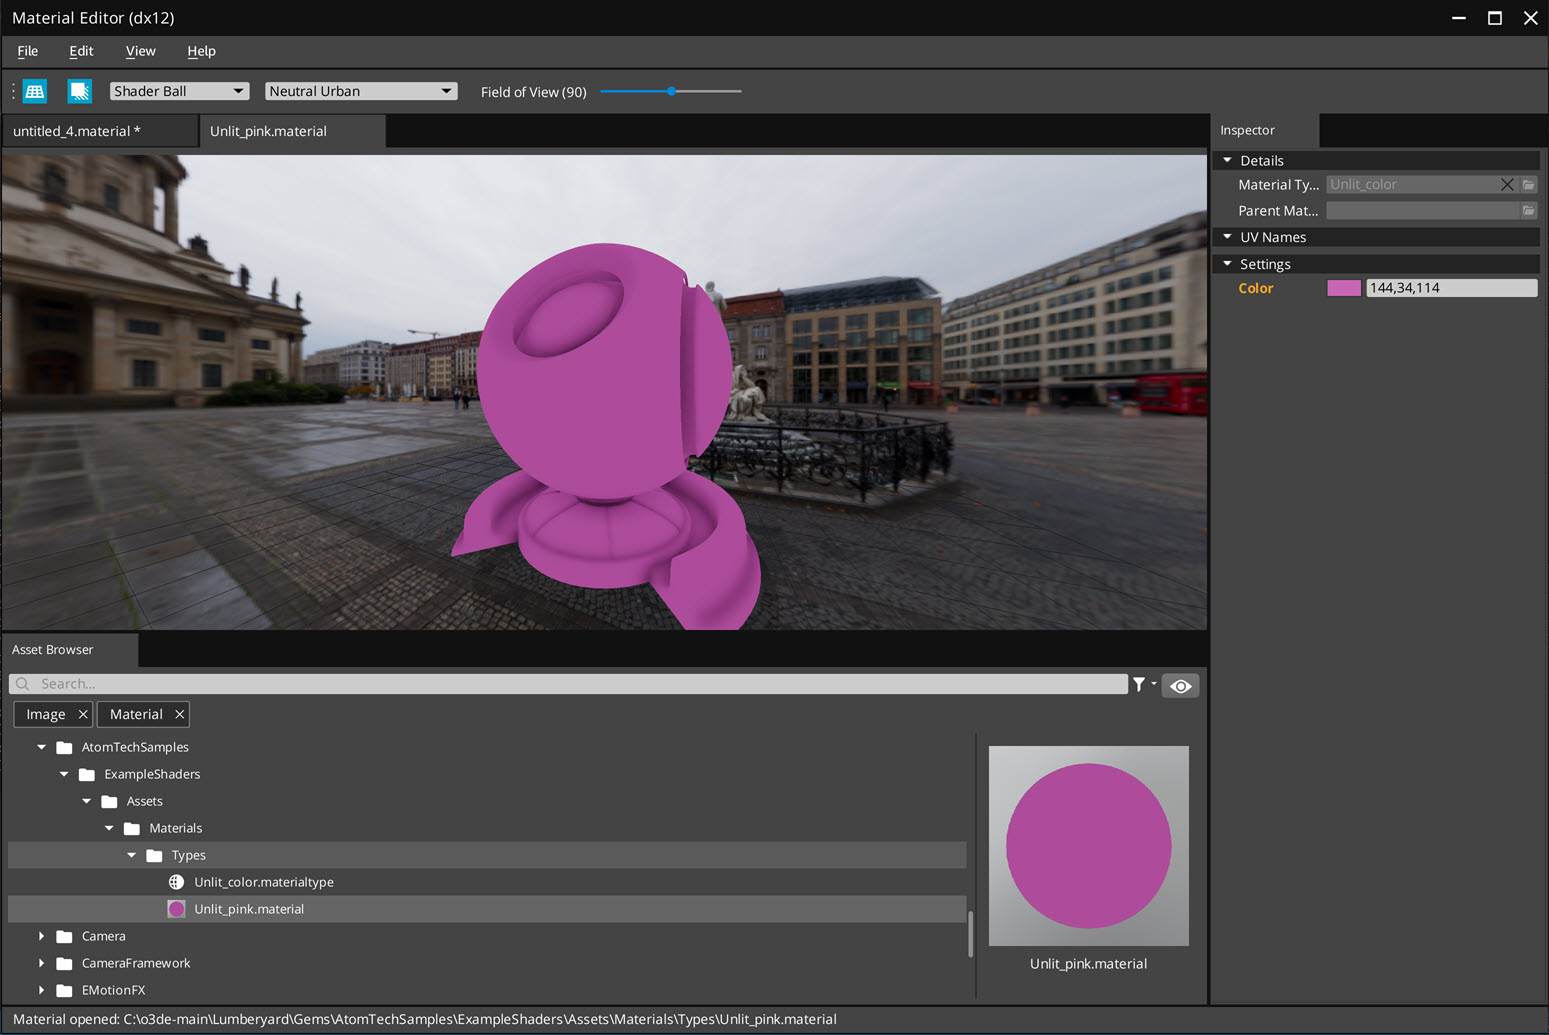
Task: Click the search magnifier icon in Asset Browser
Action: coord(21,683)
